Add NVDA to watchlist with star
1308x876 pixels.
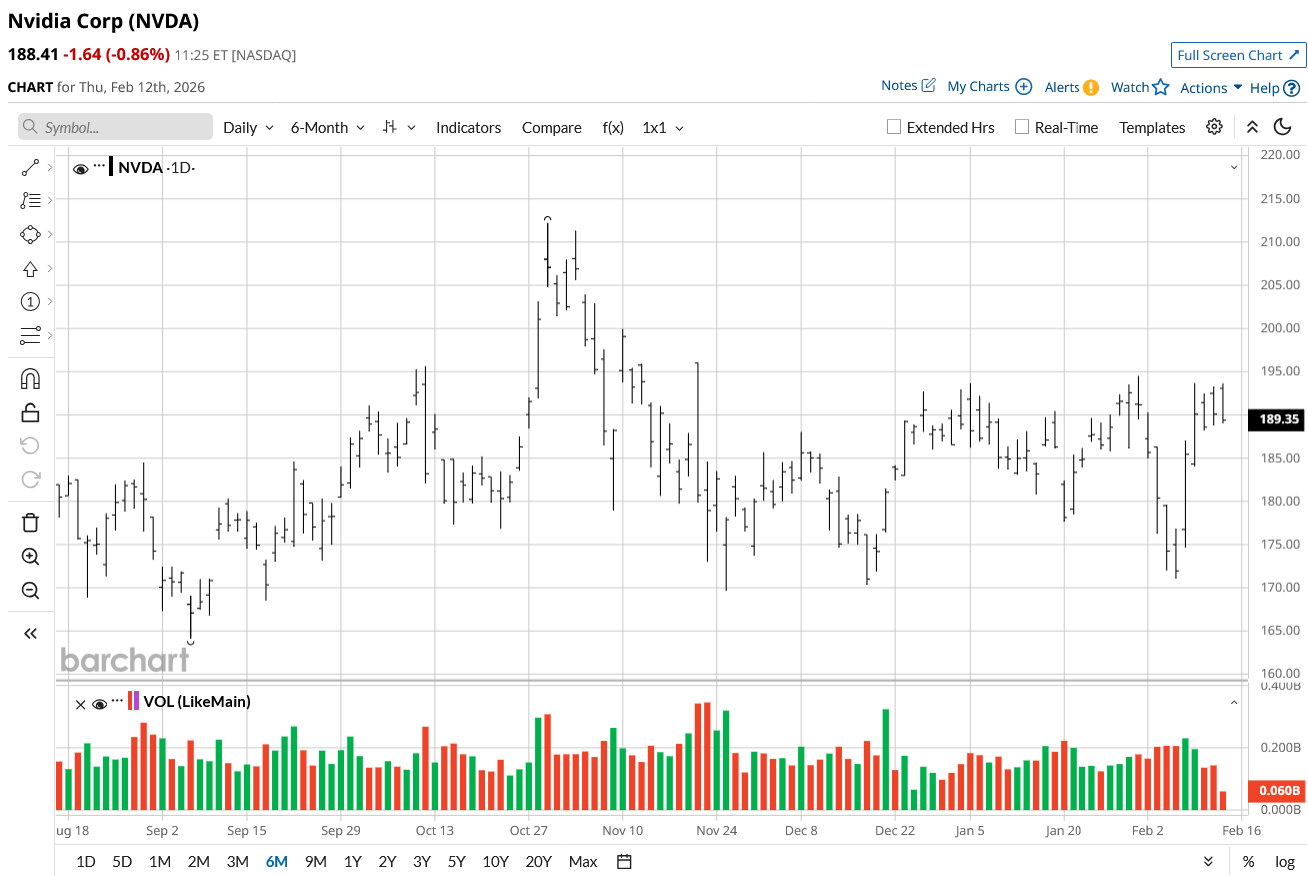click(x=1160, y=87)
